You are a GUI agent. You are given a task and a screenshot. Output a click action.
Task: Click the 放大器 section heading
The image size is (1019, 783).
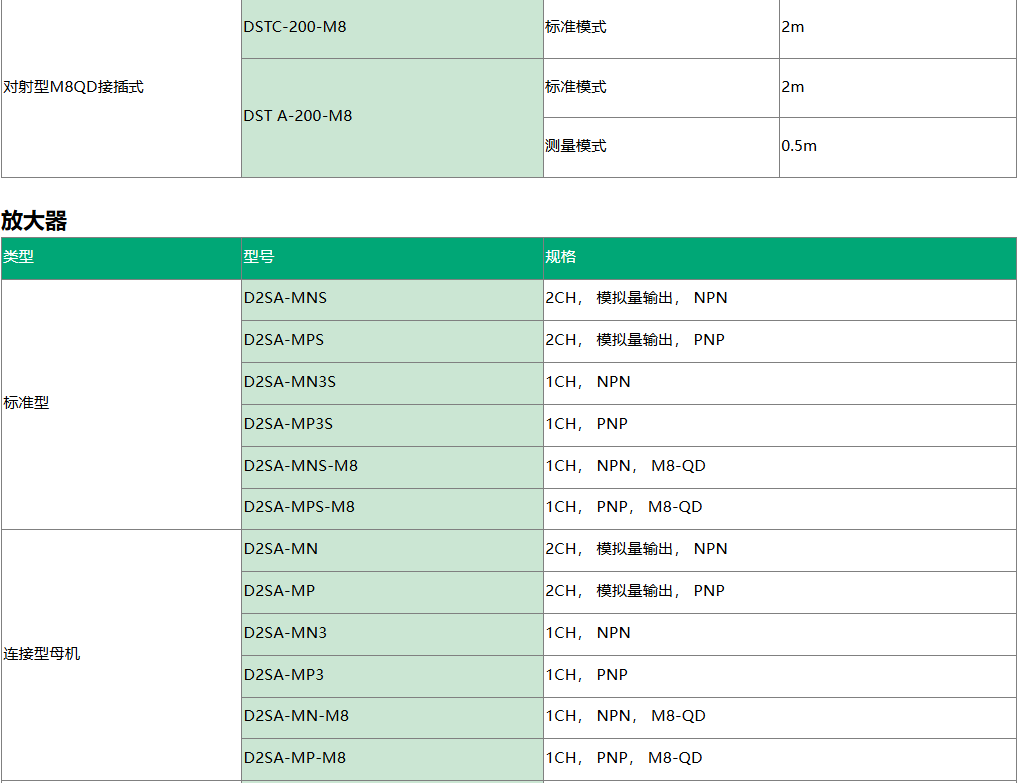(x=34, y=221)
